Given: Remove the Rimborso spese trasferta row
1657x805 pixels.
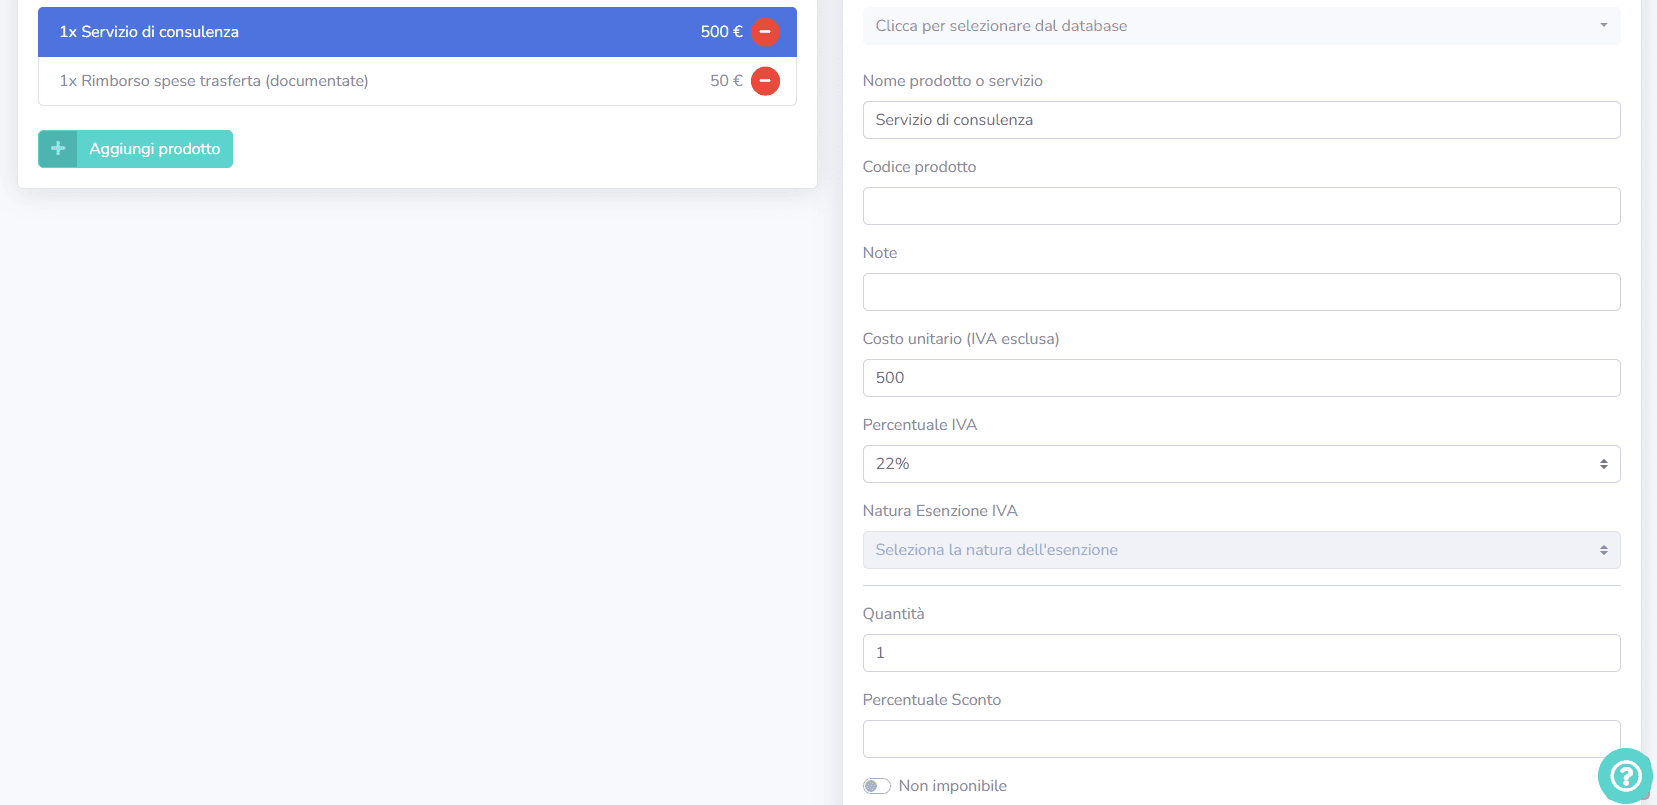Looking at the screenshot, I should coord(765,81).
